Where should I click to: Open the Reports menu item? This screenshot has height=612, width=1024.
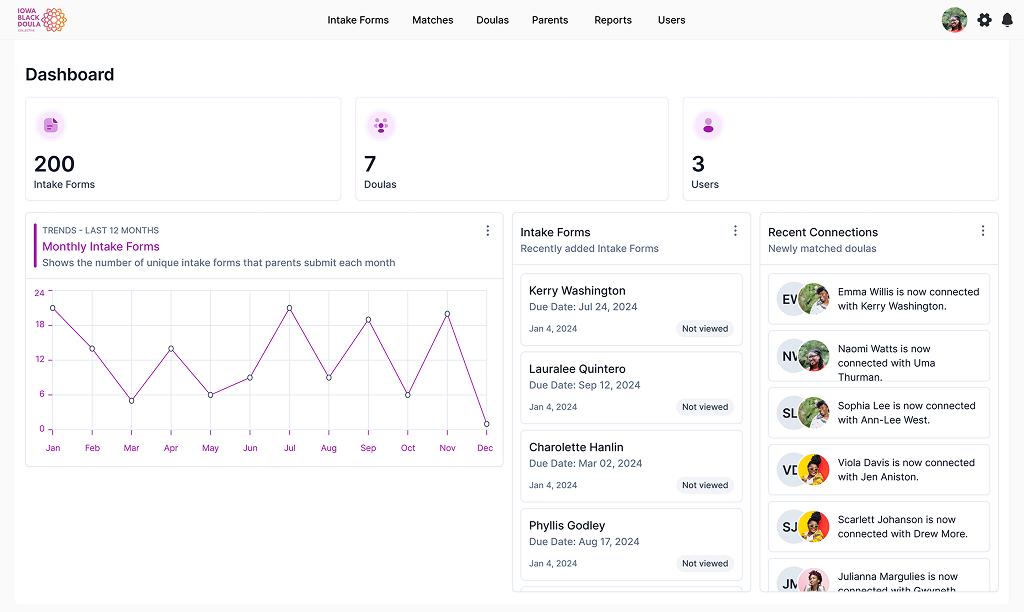pos(612,20)
